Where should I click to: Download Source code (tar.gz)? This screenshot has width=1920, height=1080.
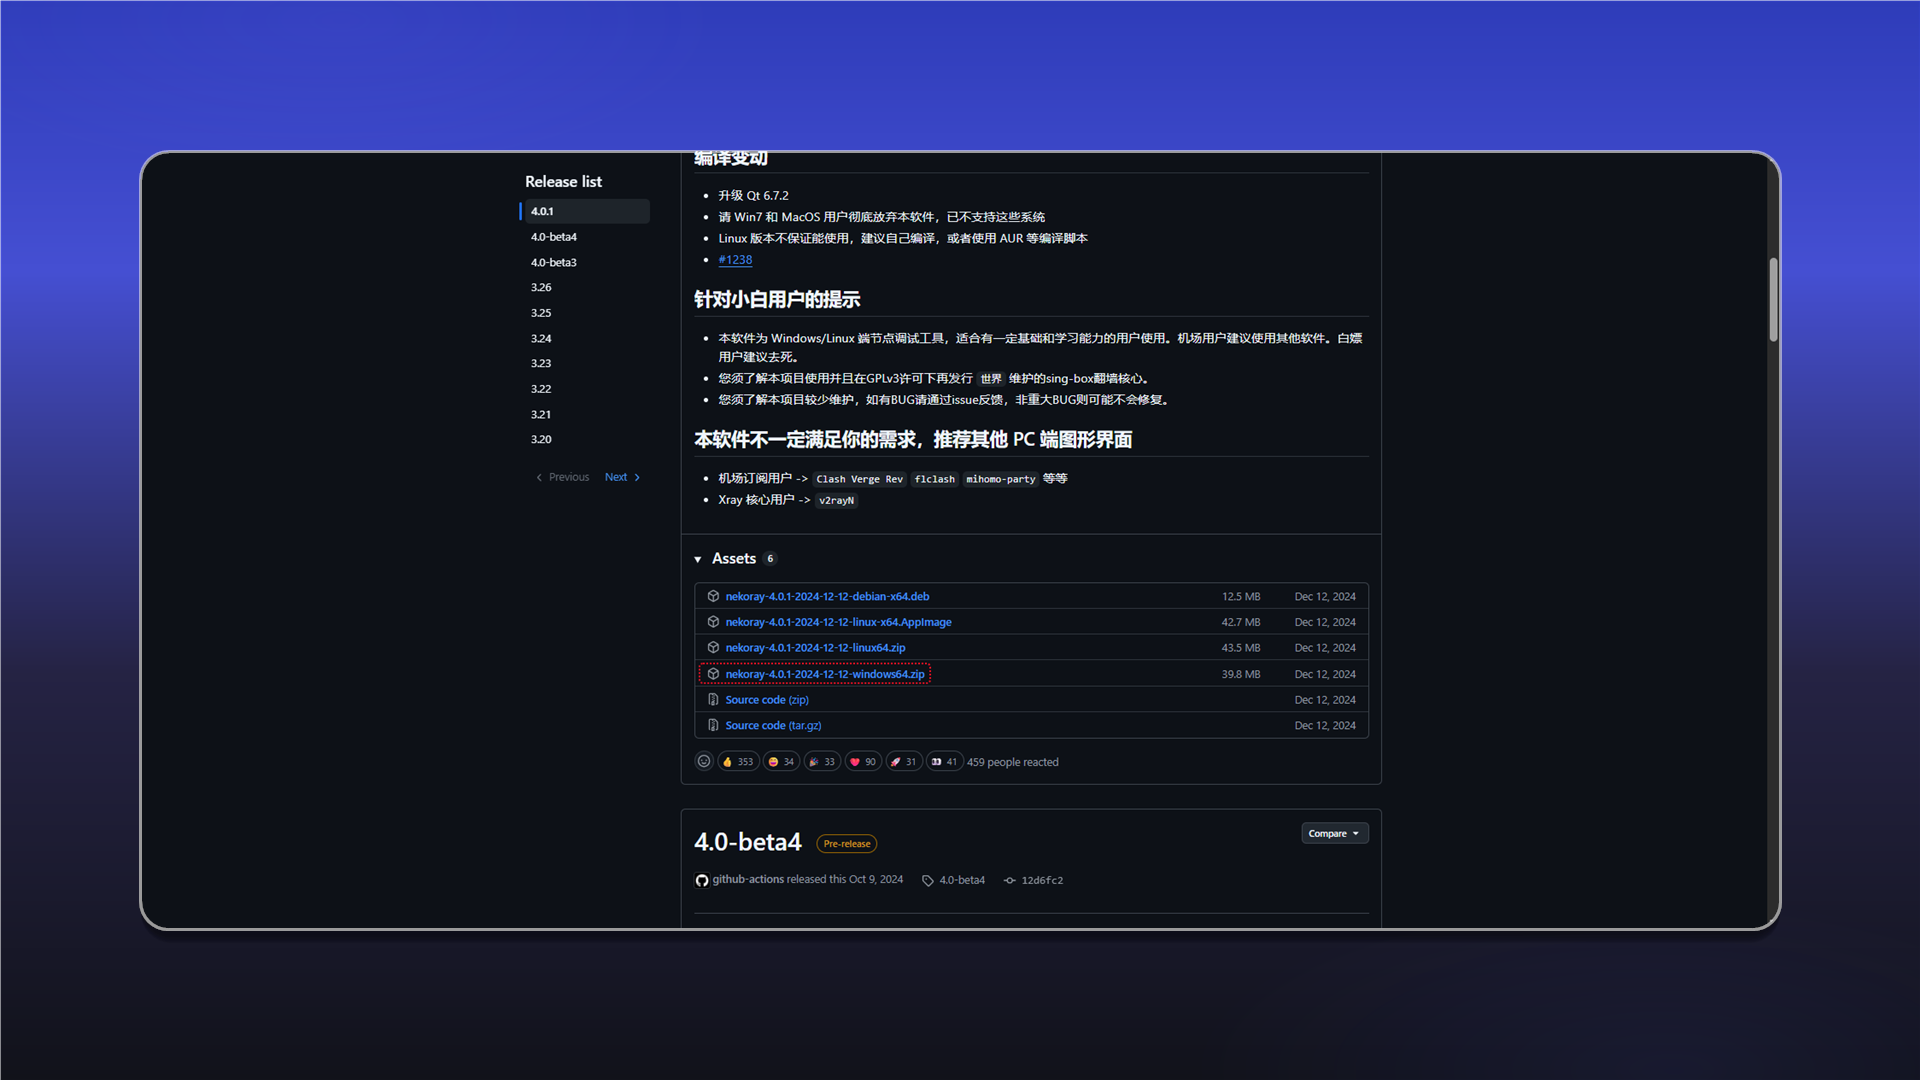773,727
